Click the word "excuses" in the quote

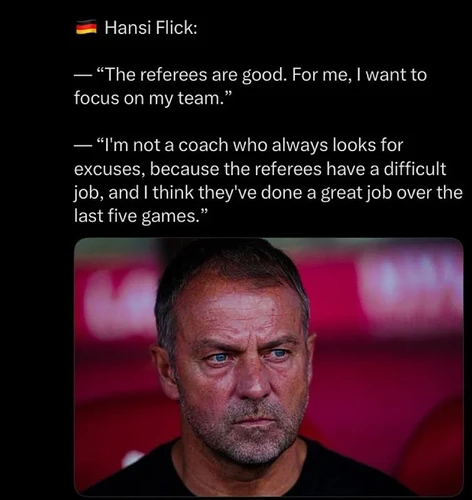[109, 170]
